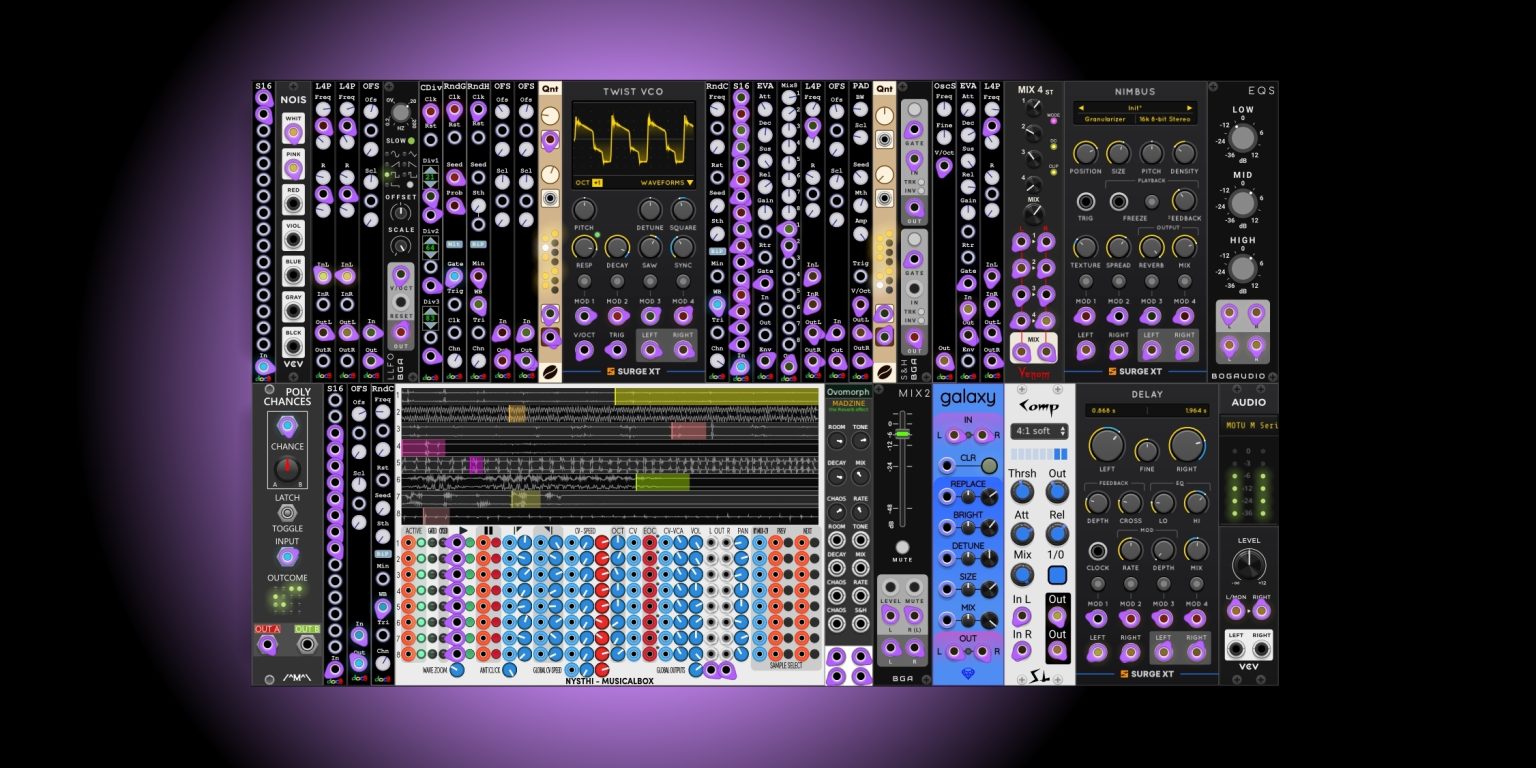This screenshot has width=1536, height=768.
Task: Open the Twist VCO WAVEFORMS dropdown
Action: pyautogui.click(x=667, y=183)
